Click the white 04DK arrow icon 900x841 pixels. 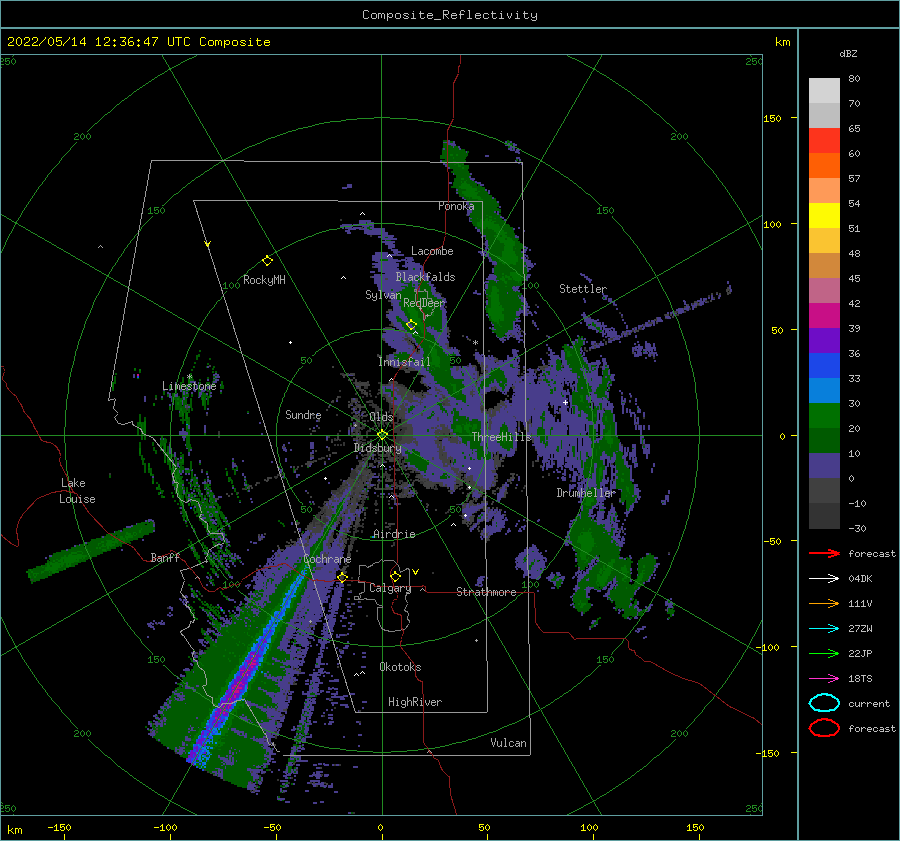pyautogui.click(x=824, y=578)
